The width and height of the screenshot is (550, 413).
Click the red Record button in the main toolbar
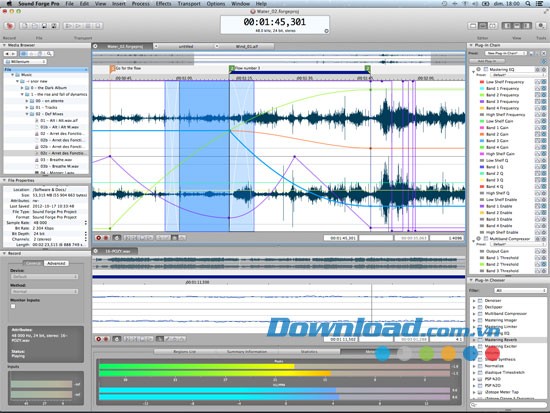tap(9, 26)
